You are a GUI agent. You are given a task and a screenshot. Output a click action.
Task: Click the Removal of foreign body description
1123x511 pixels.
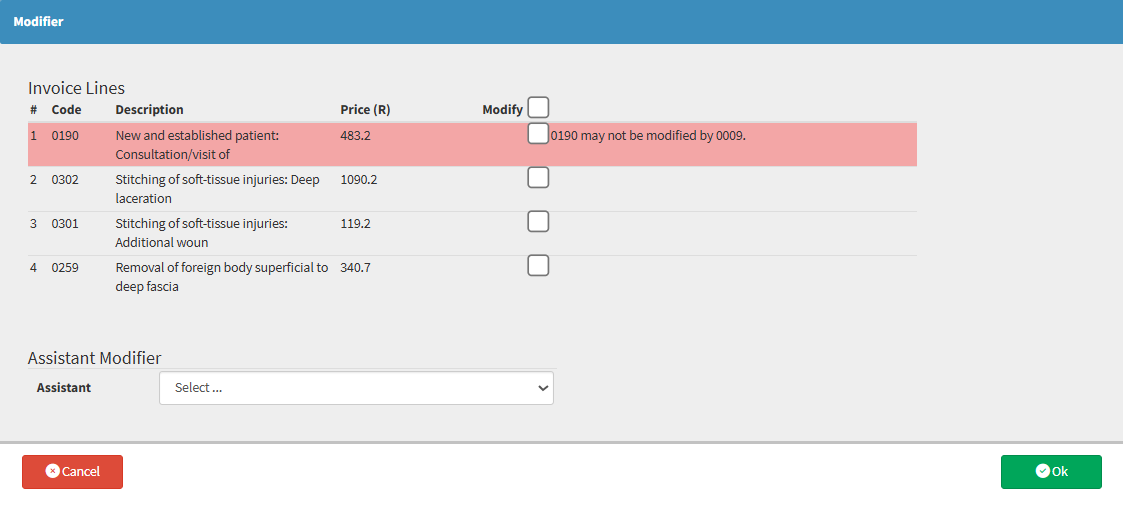(222, 277)
